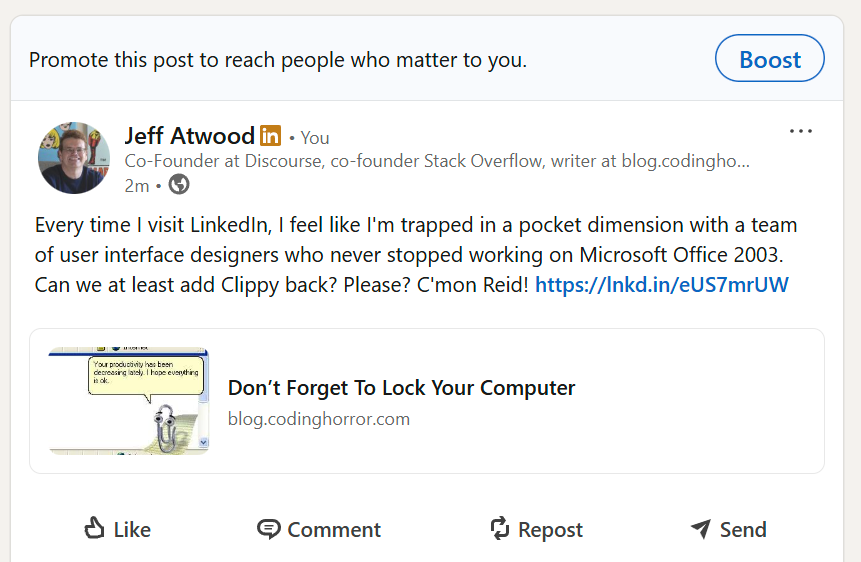The image size is (861, 562).
Task: Click the 2m post timestamp
Action: point(136,186)
